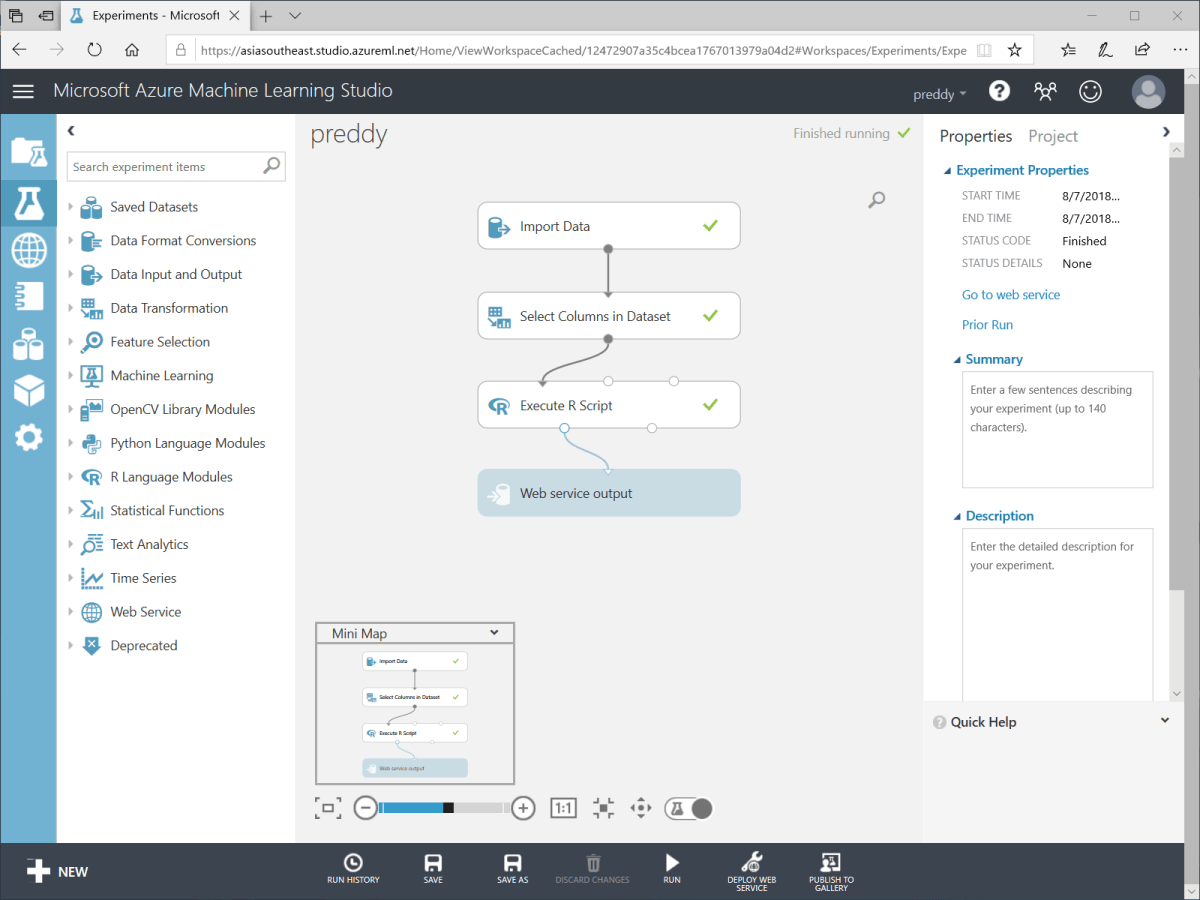This screenshot has width=1200, height=900.
Task: Click the zoom in plus button
Action: pos(523,808)
